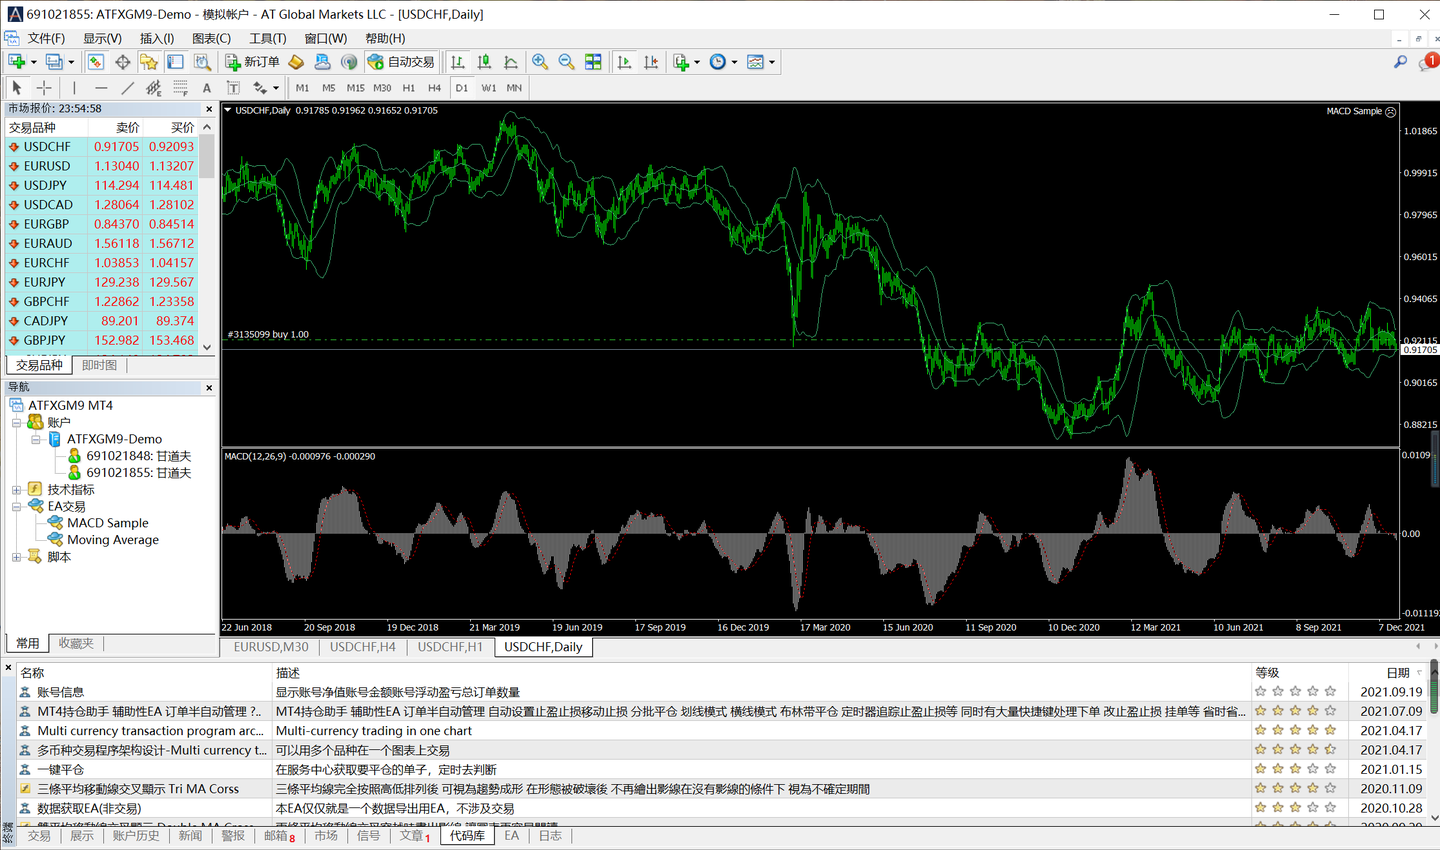Open the 邮箱 terminal tab
The width and height of the screenshot is (1440, 850).
point(279,836)
